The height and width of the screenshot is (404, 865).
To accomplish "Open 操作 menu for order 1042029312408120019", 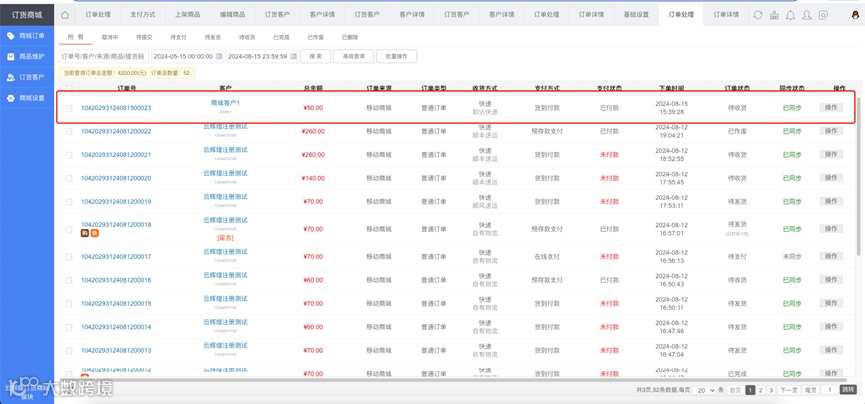I will [831, 201].
